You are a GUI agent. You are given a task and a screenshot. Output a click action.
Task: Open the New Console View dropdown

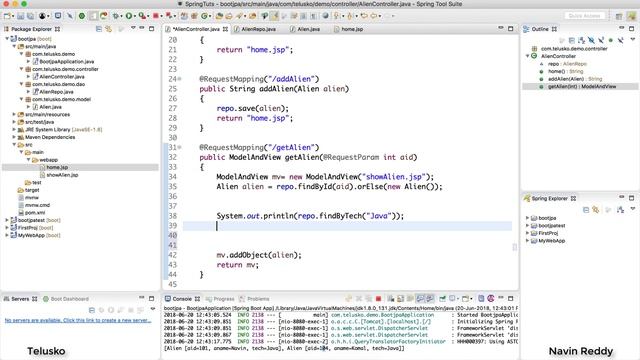(471, 299)
